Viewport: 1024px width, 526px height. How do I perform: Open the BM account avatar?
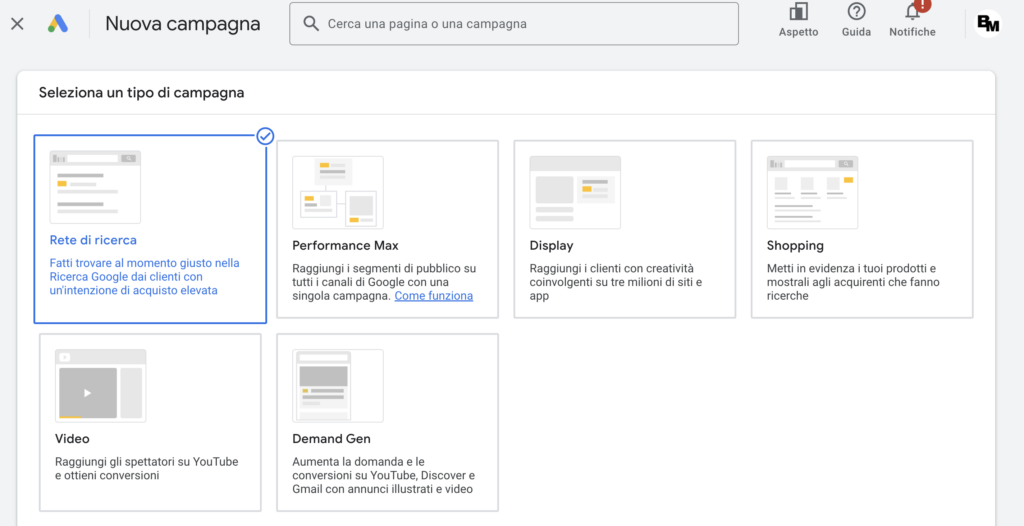pos(988,23)
